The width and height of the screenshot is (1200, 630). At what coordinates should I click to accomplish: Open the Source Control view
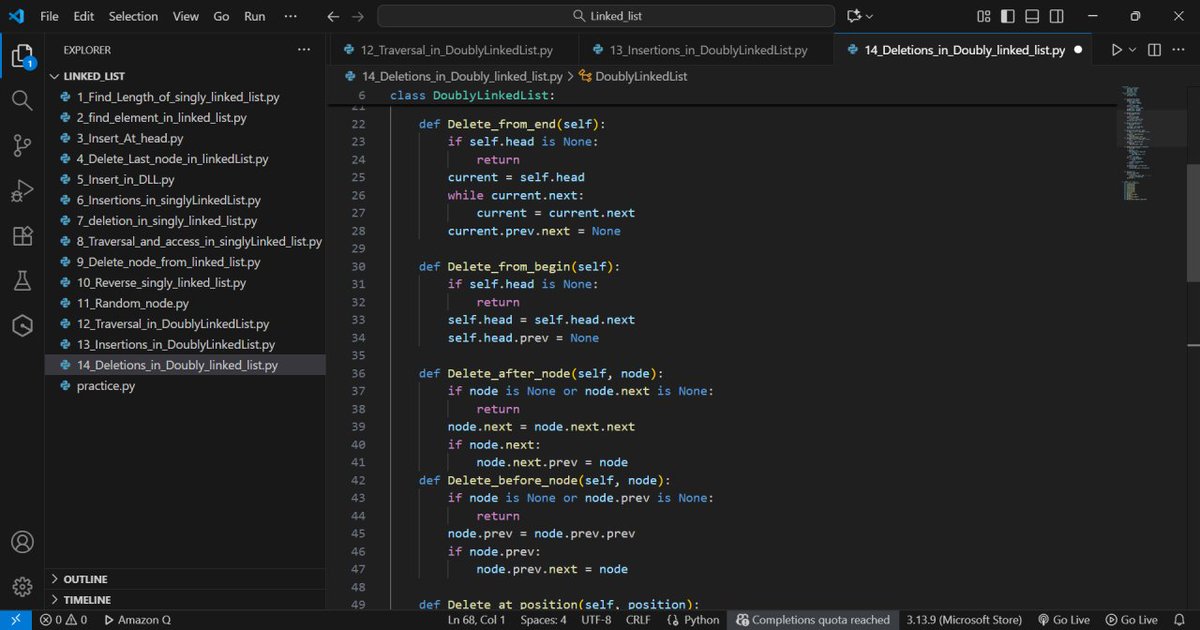click(22, 146)
